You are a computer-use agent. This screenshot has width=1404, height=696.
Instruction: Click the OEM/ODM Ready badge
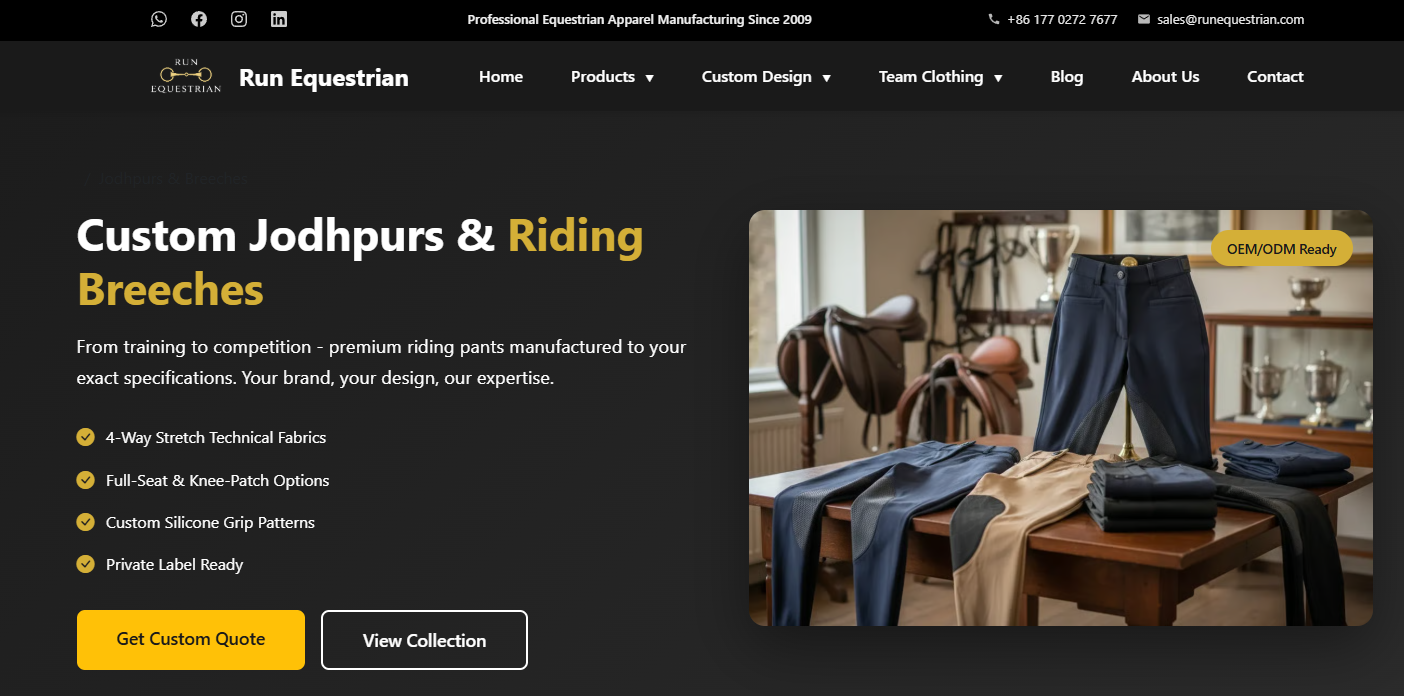(1282, 249)
